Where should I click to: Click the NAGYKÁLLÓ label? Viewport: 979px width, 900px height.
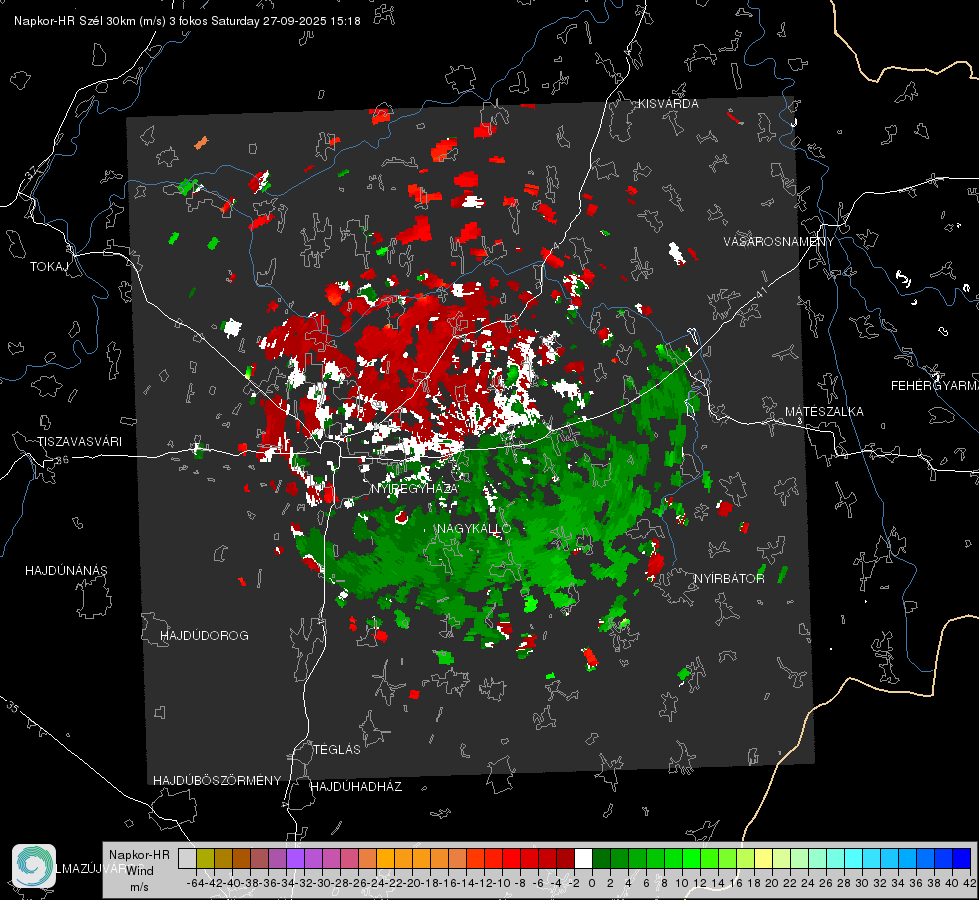point(474,528)
